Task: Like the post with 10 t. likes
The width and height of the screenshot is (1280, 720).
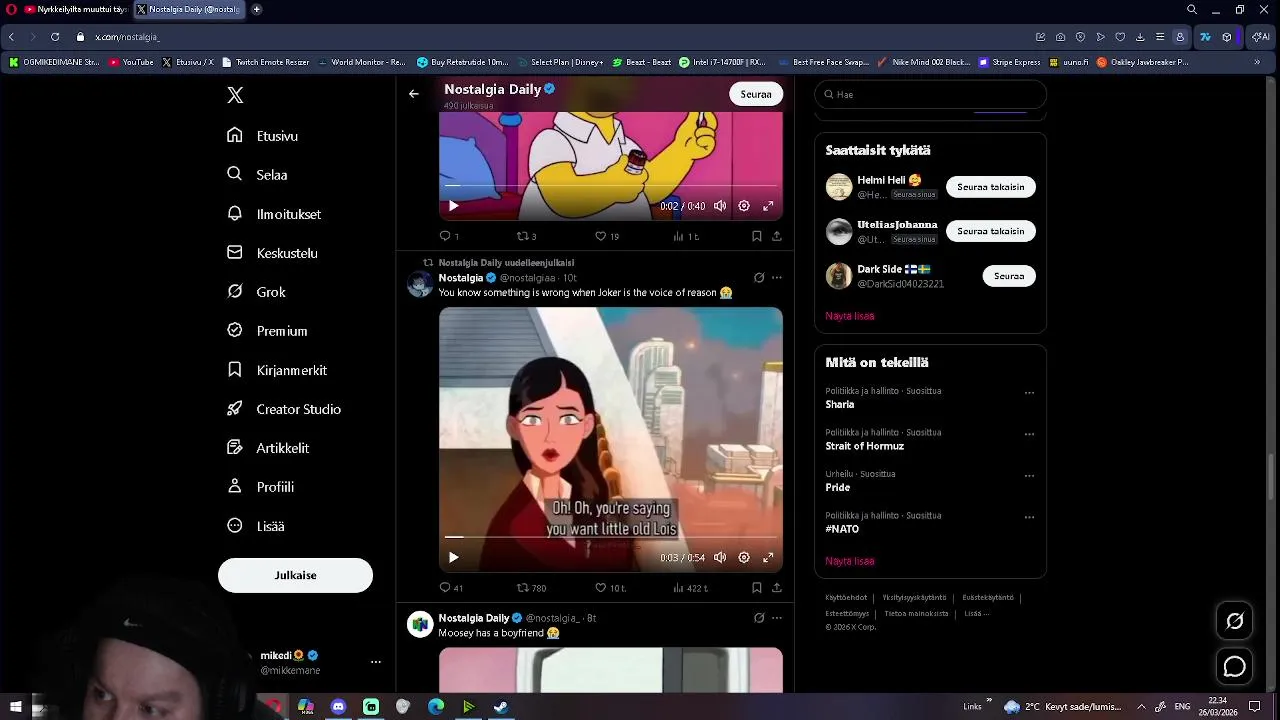Action: [x=610, y=588]
